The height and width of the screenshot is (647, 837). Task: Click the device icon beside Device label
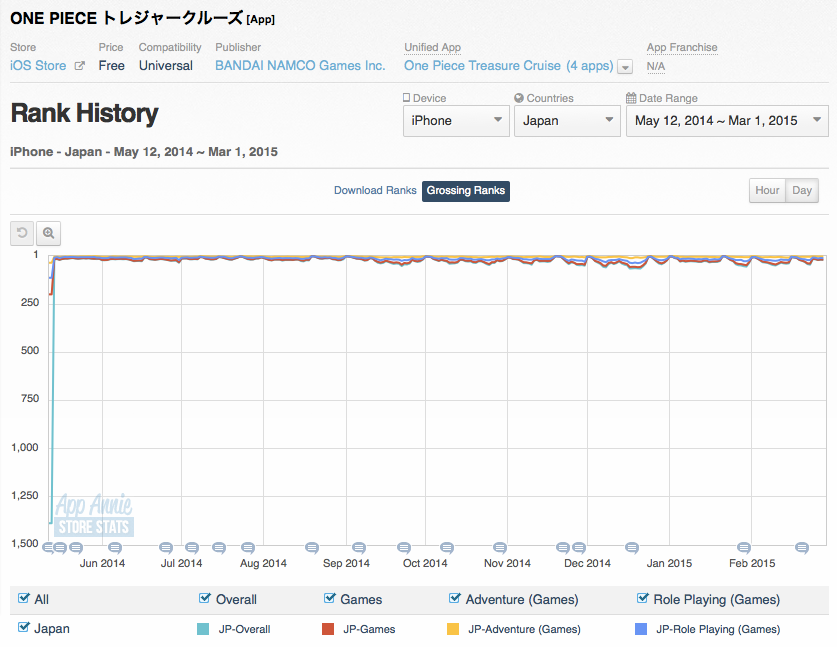tap(406, 98)
